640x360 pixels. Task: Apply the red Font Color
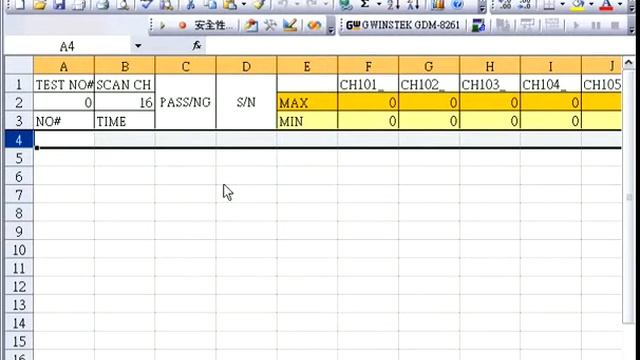607,4
